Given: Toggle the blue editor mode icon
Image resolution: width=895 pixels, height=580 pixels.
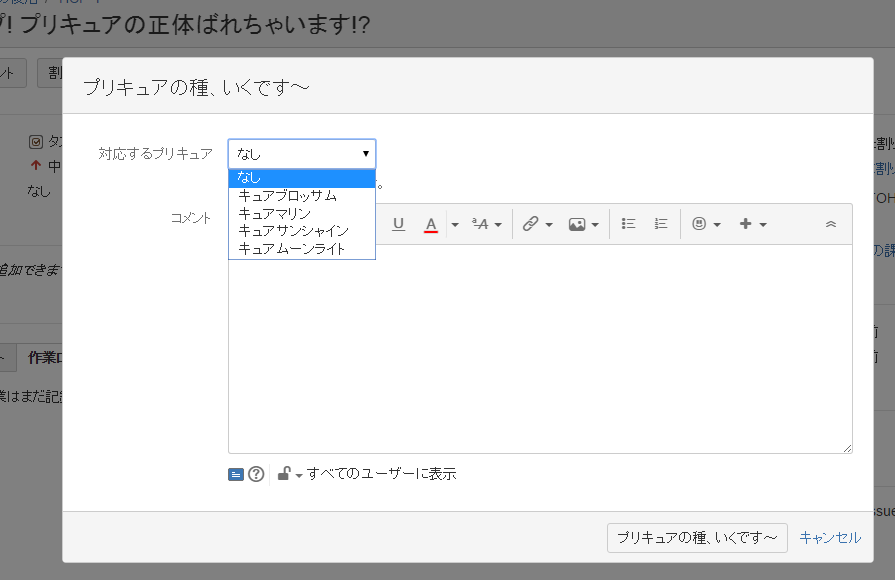Looking at the screenshot, I should click(x=237, y=473).
